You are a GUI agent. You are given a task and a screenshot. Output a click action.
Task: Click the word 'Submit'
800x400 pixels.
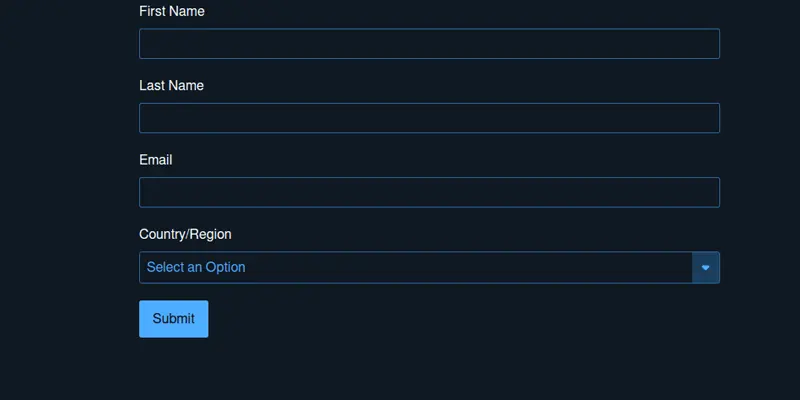(x=173, y=319)
